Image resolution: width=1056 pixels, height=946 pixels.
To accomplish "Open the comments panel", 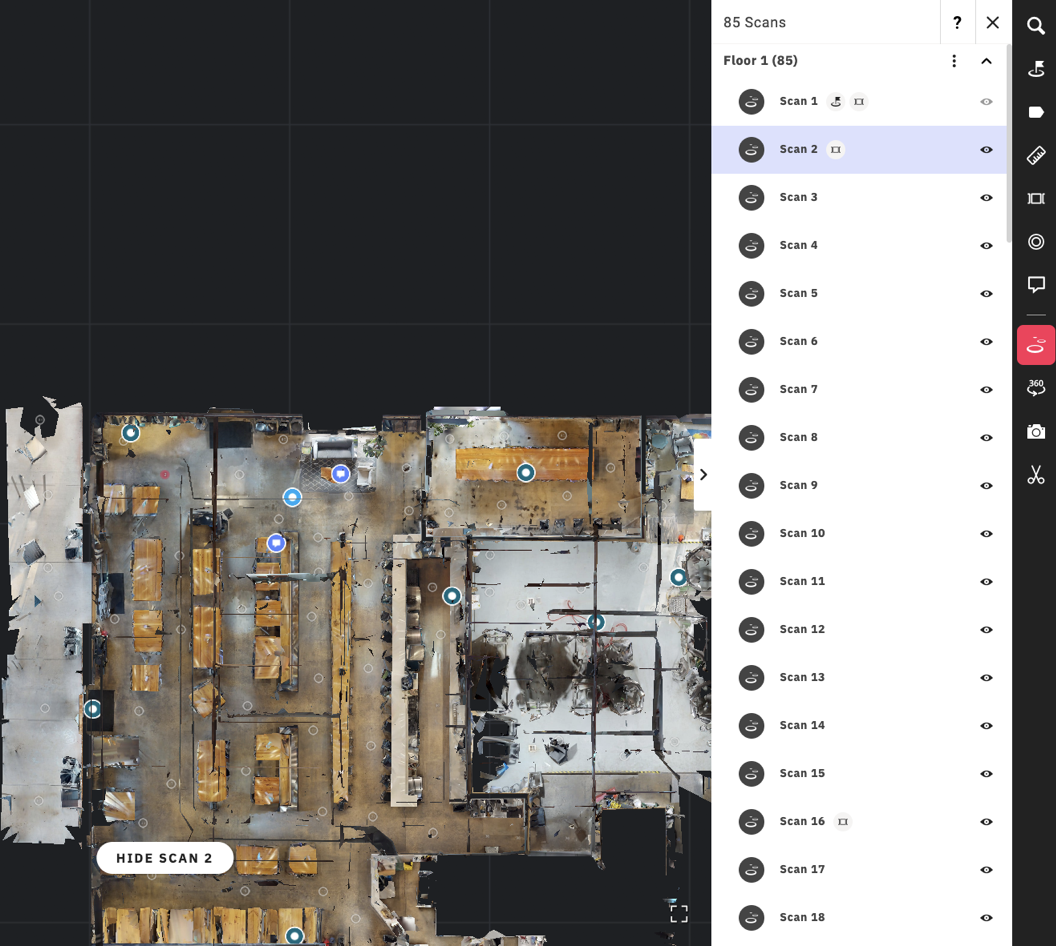I will click(x=1036, y=284).
